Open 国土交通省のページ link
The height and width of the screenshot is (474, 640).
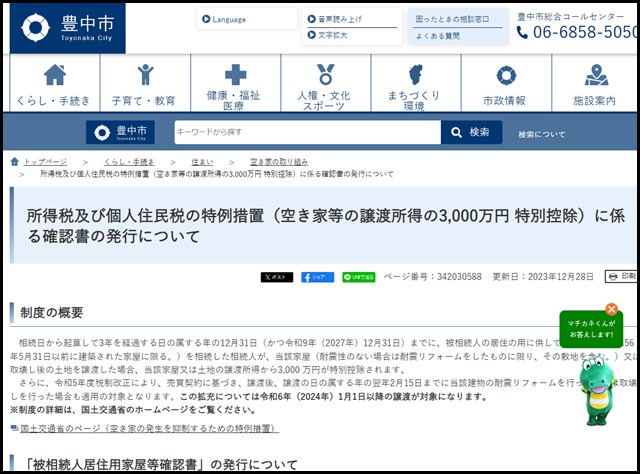[x=149, y=428]
